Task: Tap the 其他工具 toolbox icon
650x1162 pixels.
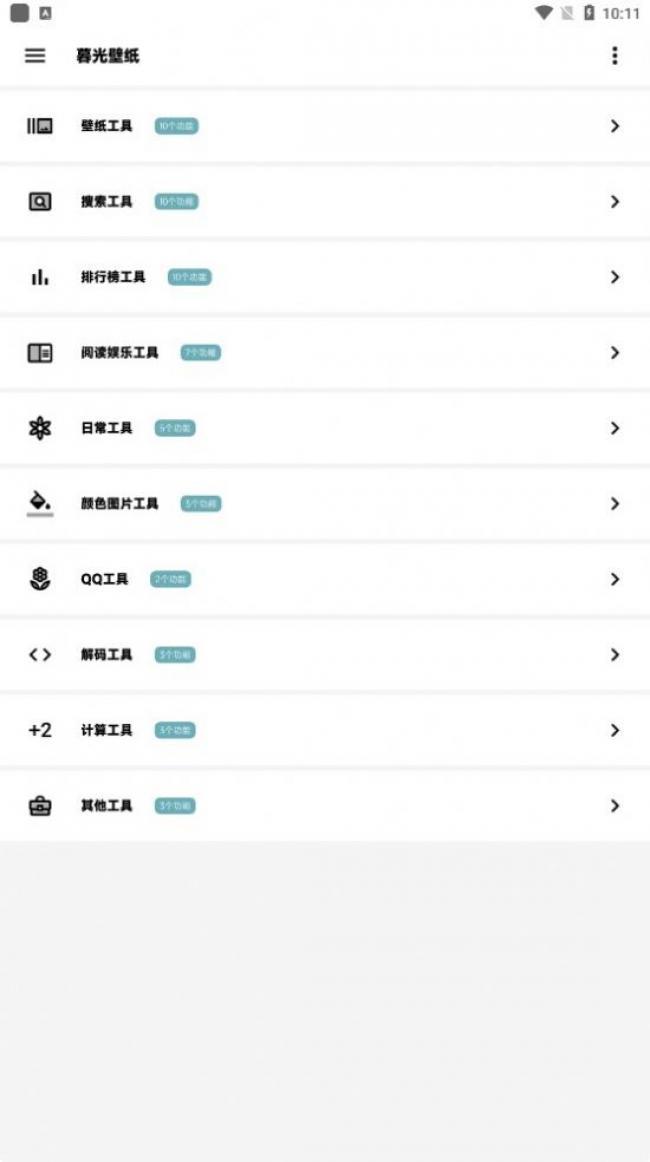Action: click(x=40, y=806)
